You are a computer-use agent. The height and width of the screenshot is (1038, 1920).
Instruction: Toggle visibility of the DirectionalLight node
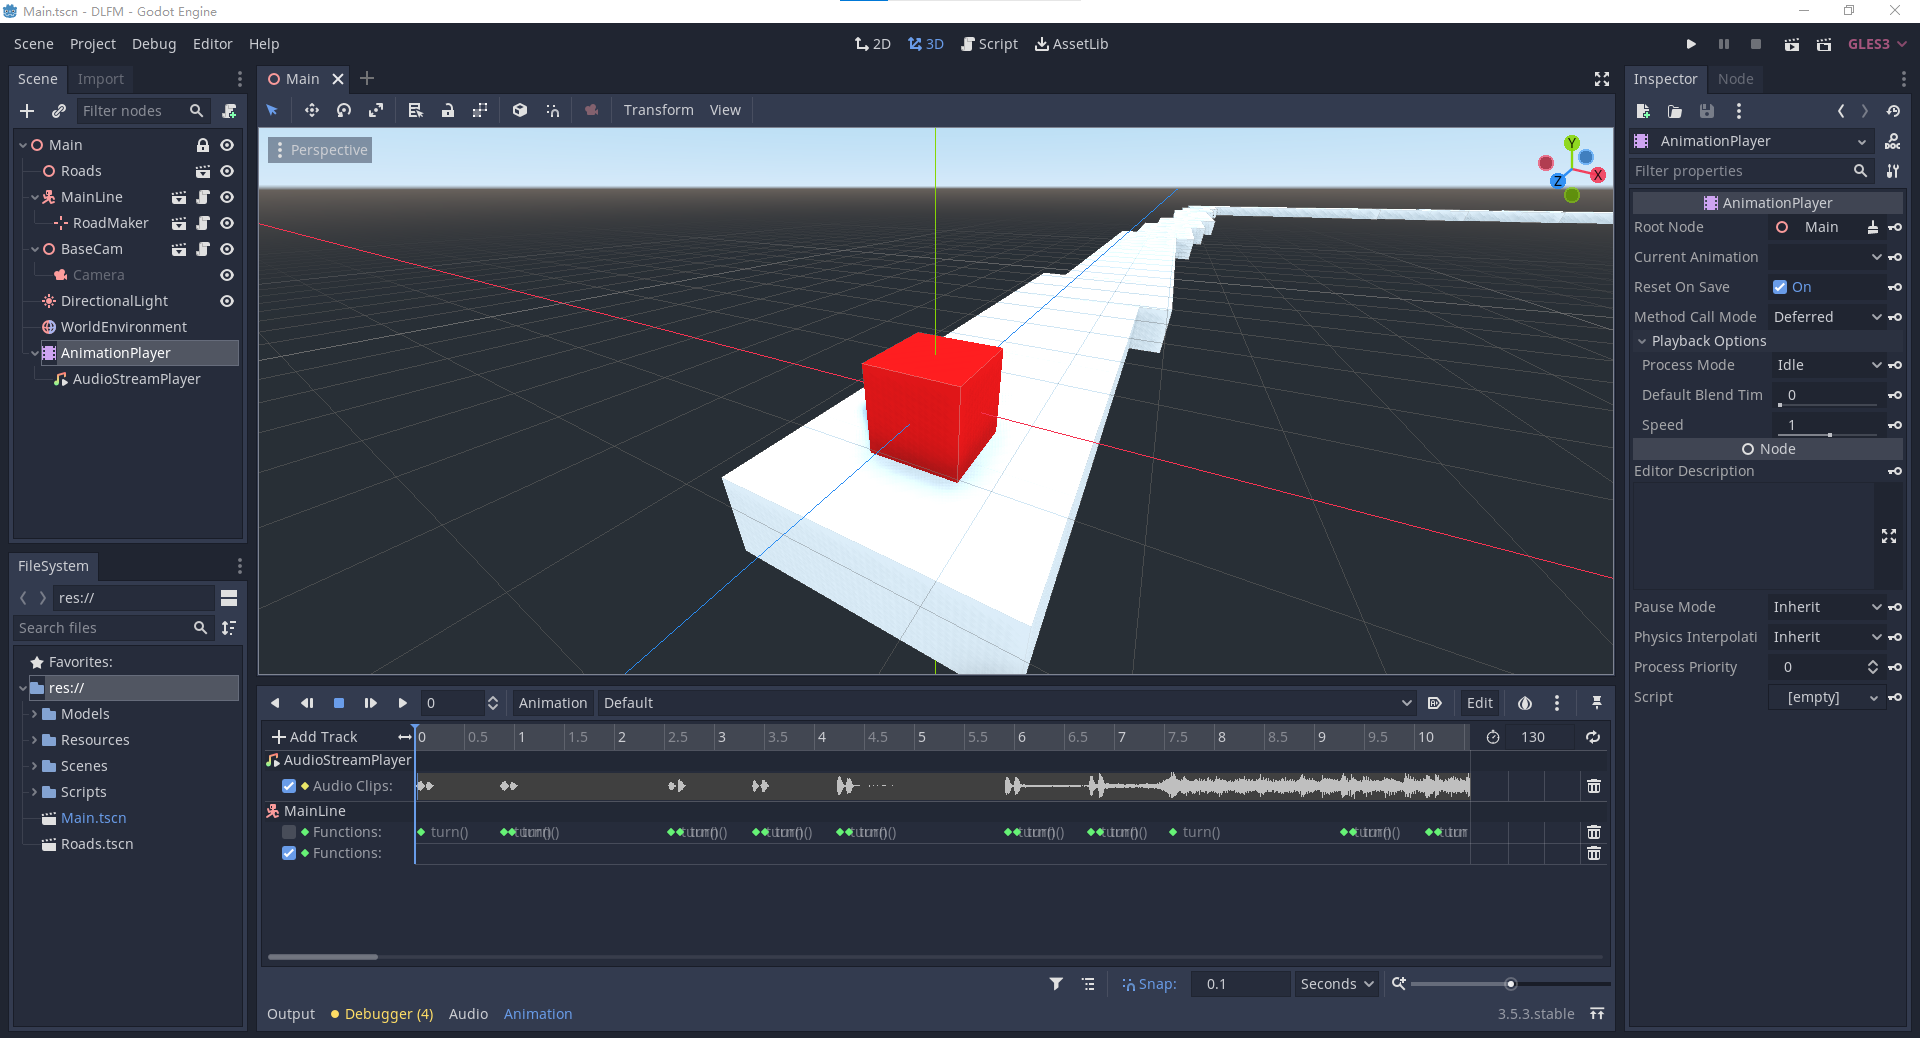pyautogui.click(x=226, y=300)
